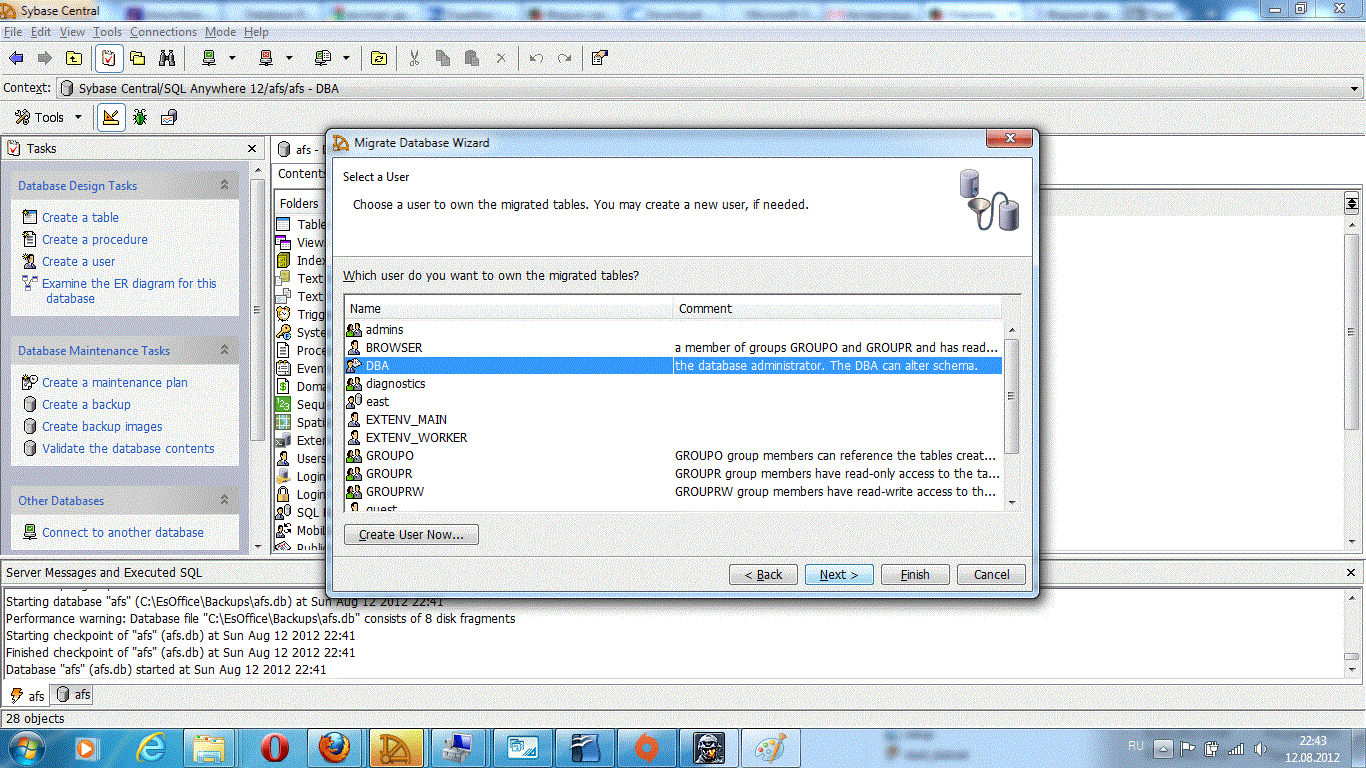Open the View menu
Screen dimensions: 1366x768
72,32
